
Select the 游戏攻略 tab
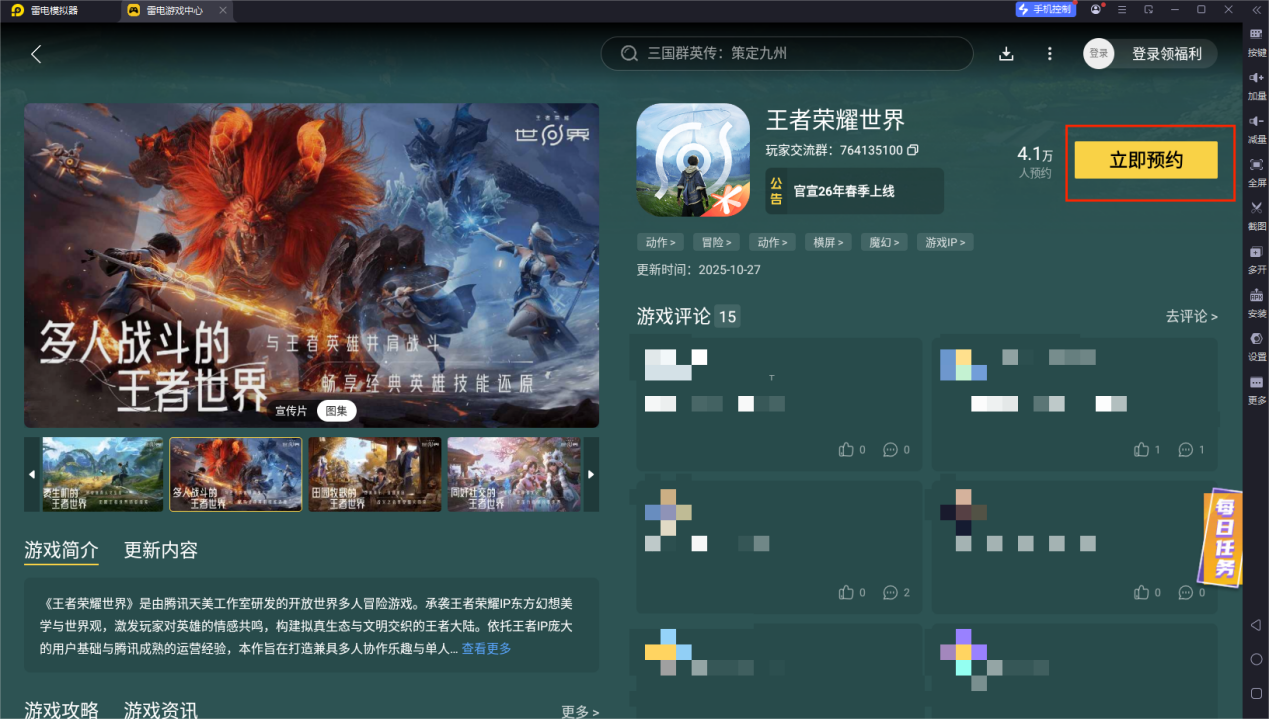click(61, 710)
